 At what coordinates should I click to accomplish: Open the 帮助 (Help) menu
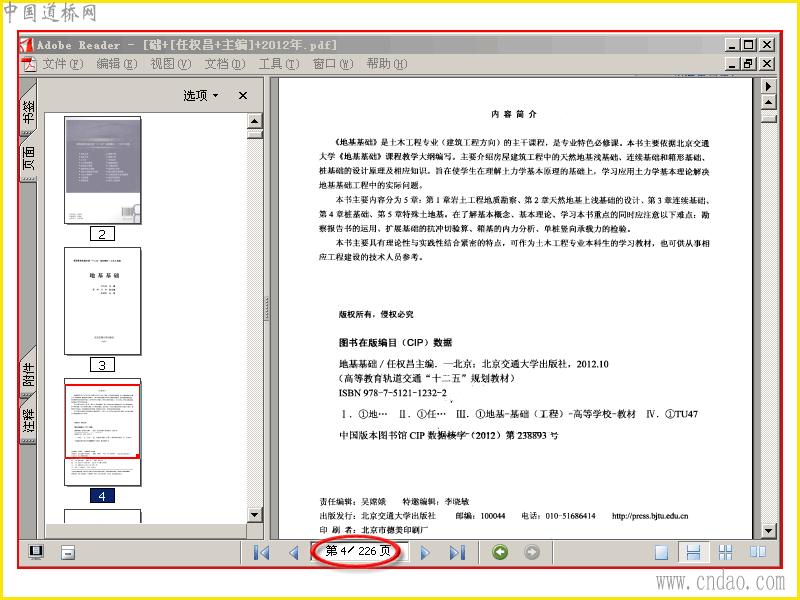point(387,64)
